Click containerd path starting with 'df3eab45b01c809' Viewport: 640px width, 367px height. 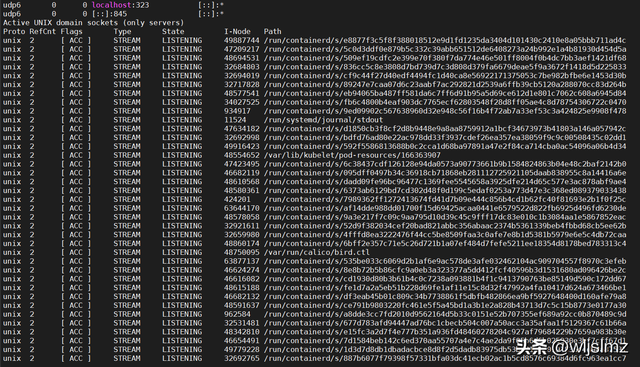click(x=445, y=296)
